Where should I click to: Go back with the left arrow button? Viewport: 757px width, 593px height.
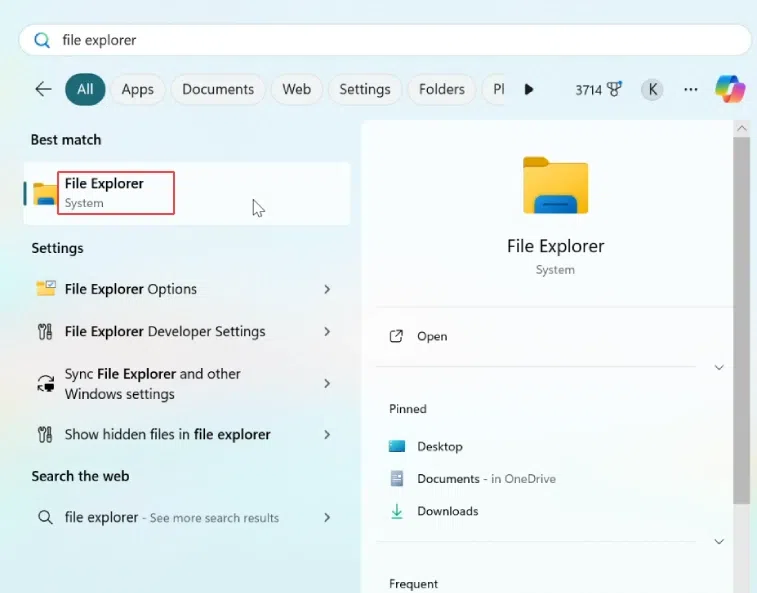click(43, 89)
